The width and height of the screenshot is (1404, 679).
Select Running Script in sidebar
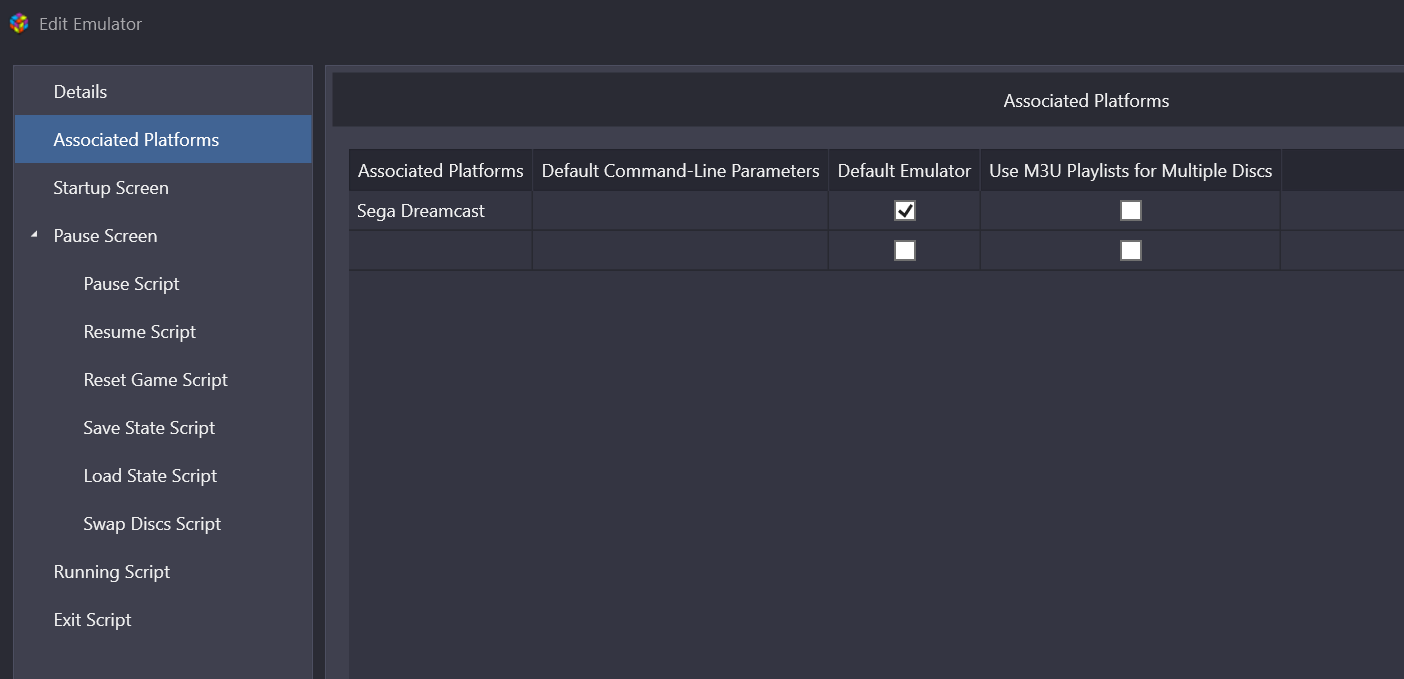click(x=112, y=572)
